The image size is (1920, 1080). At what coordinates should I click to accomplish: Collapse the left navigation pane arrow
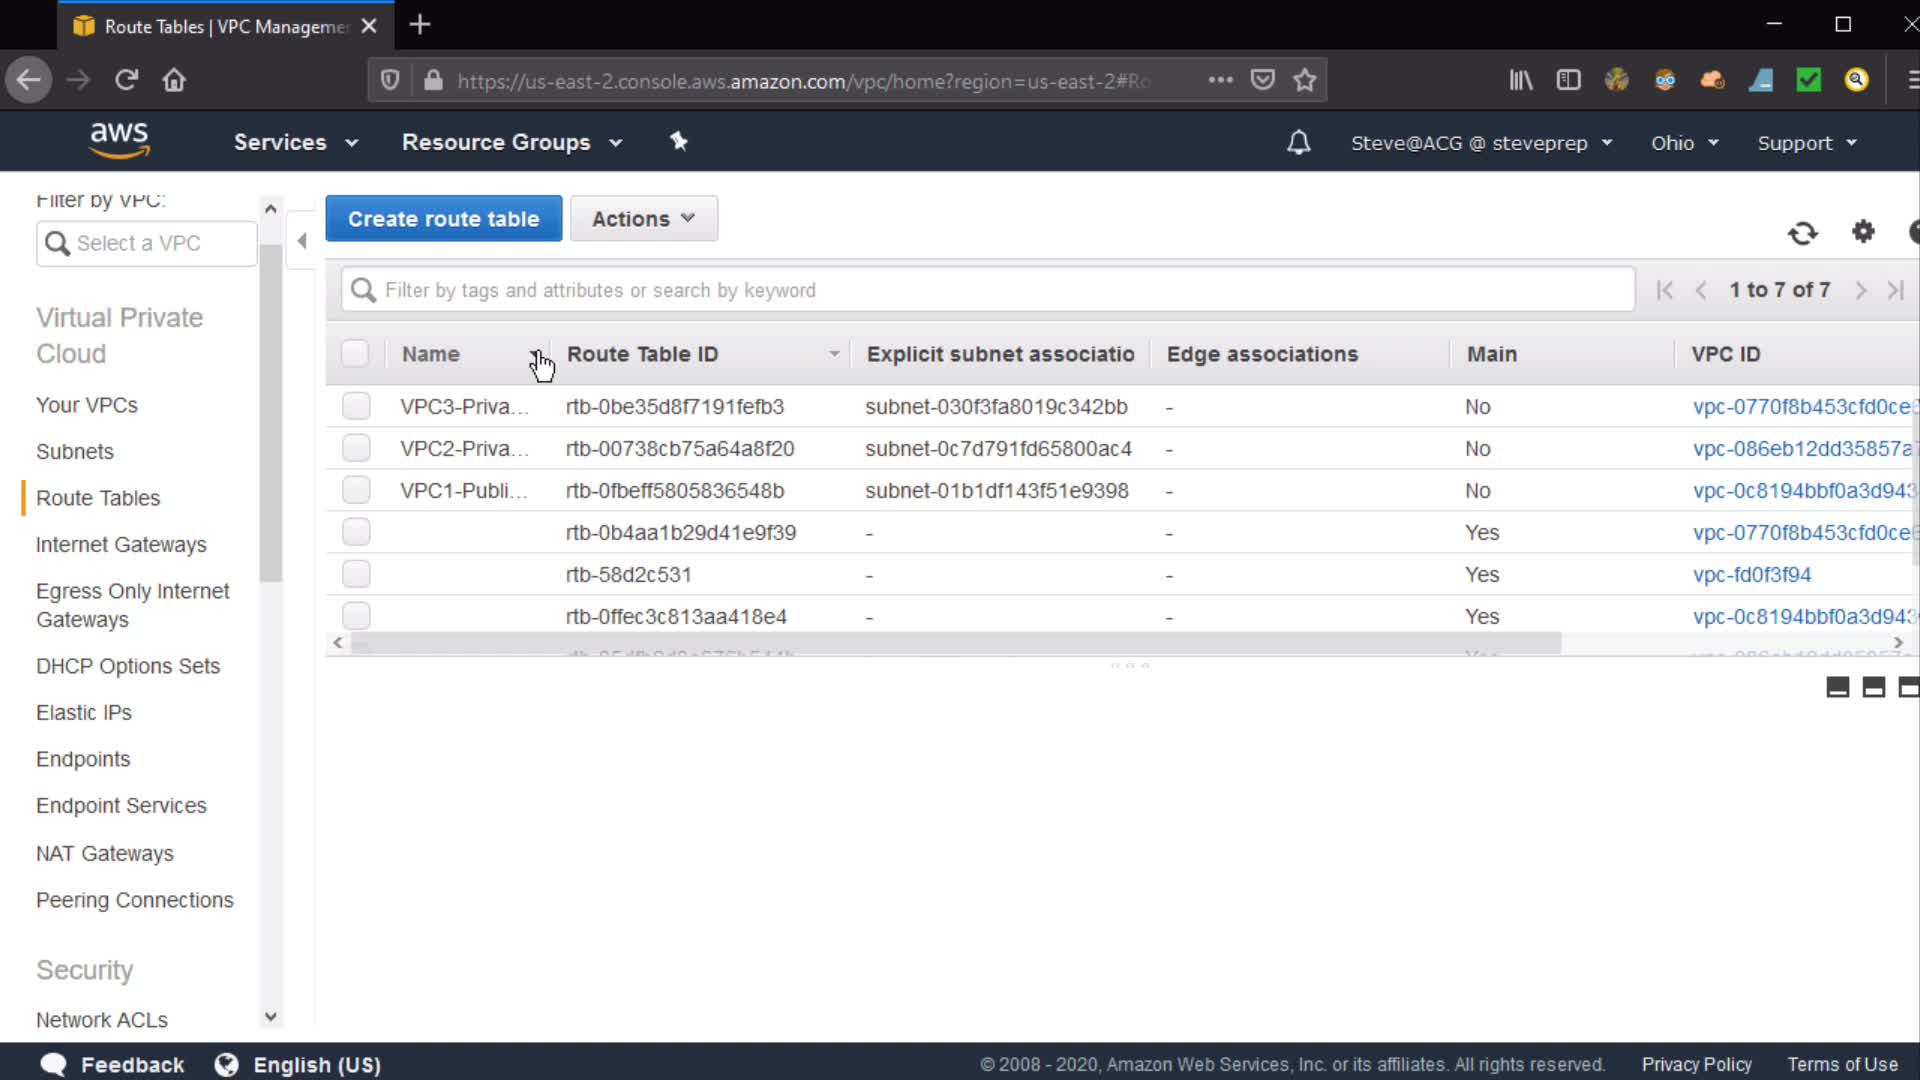302,241
